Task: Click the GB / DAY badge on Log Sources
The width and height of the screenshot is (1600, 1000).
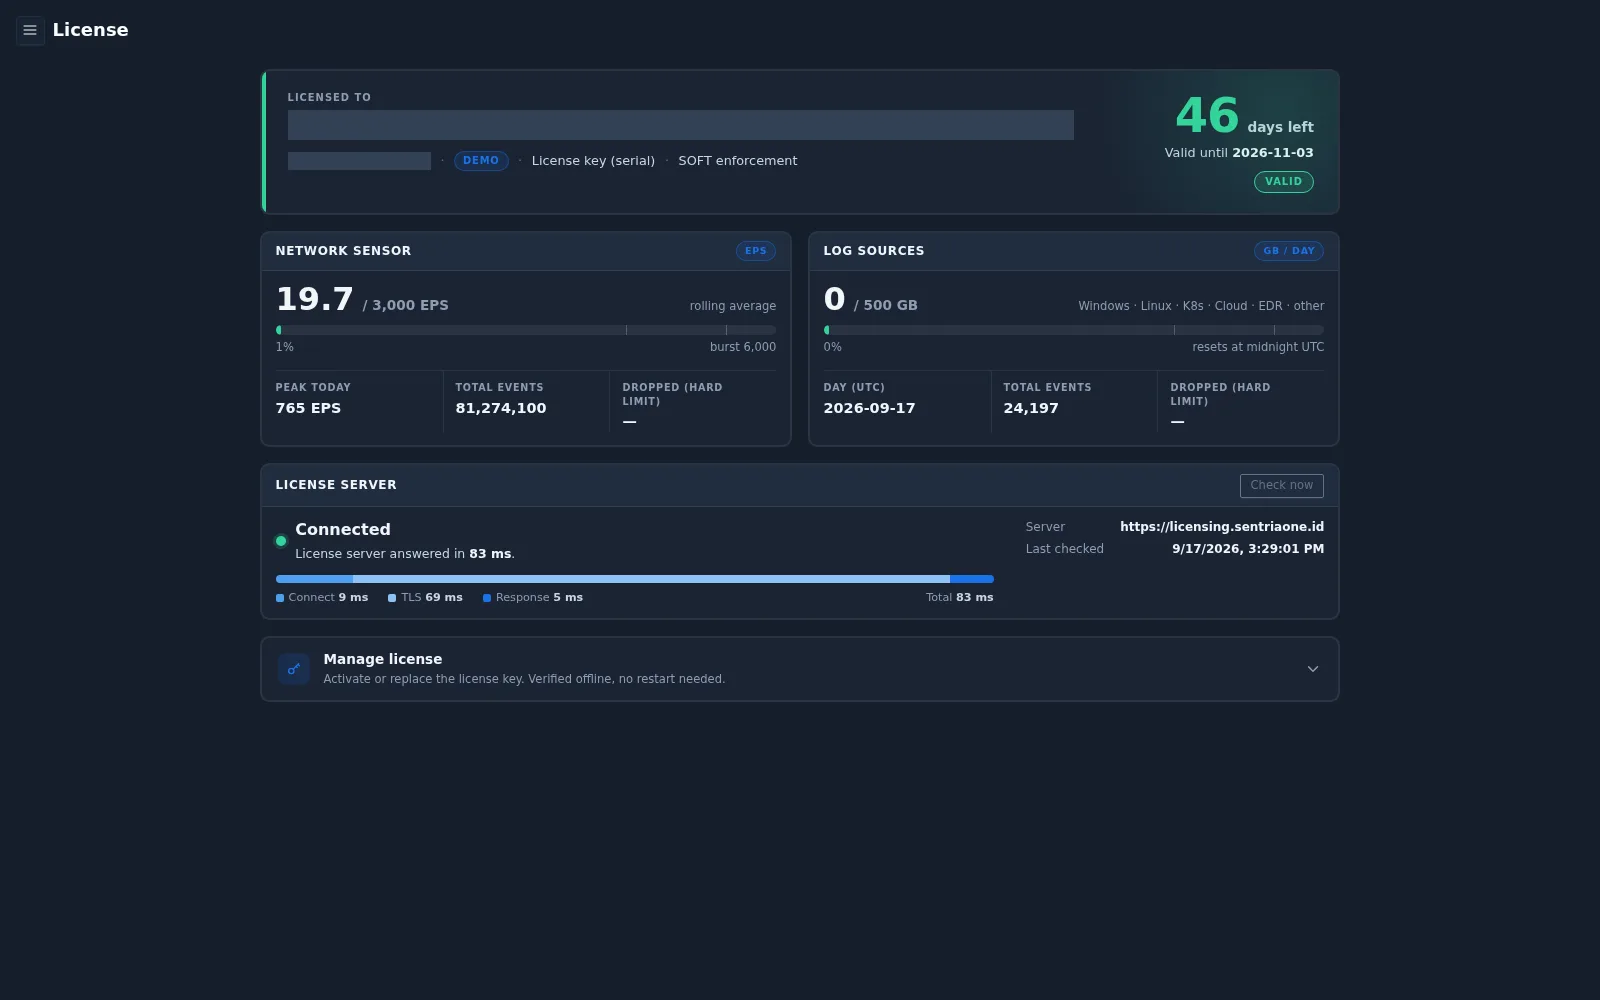Action: point(1289,251)
